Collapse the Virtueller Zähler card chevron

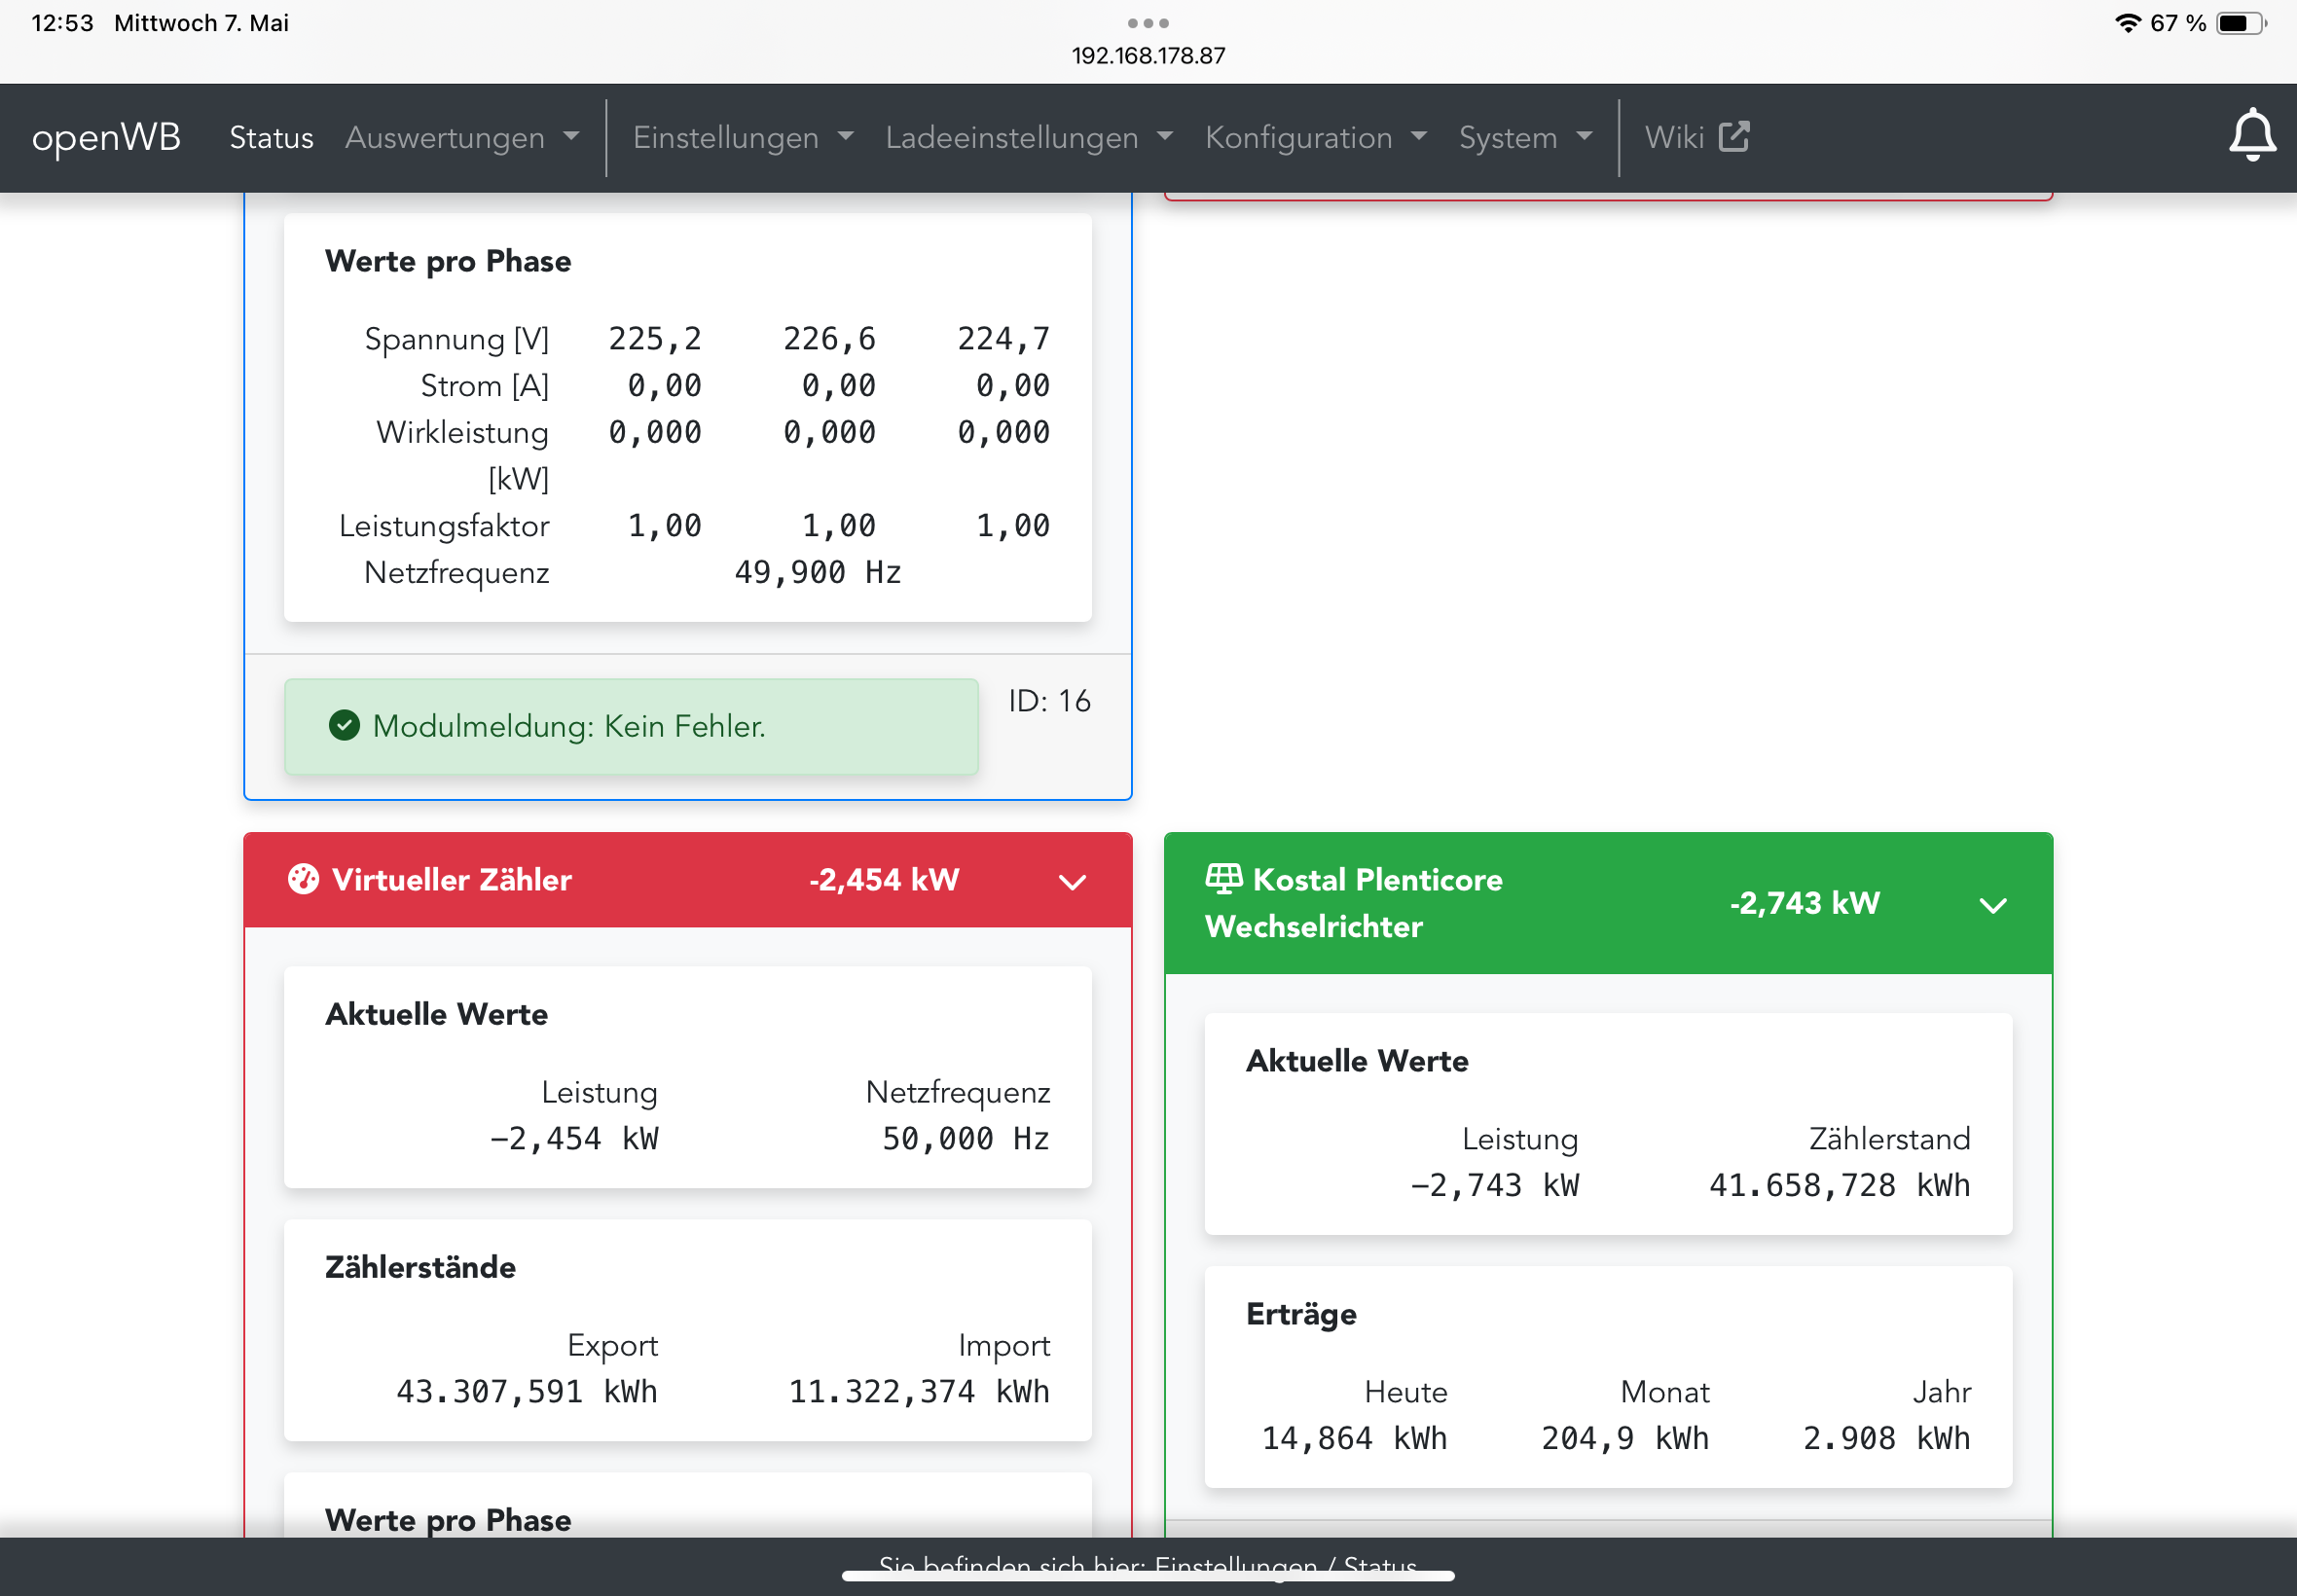[x=1072, y=881]
